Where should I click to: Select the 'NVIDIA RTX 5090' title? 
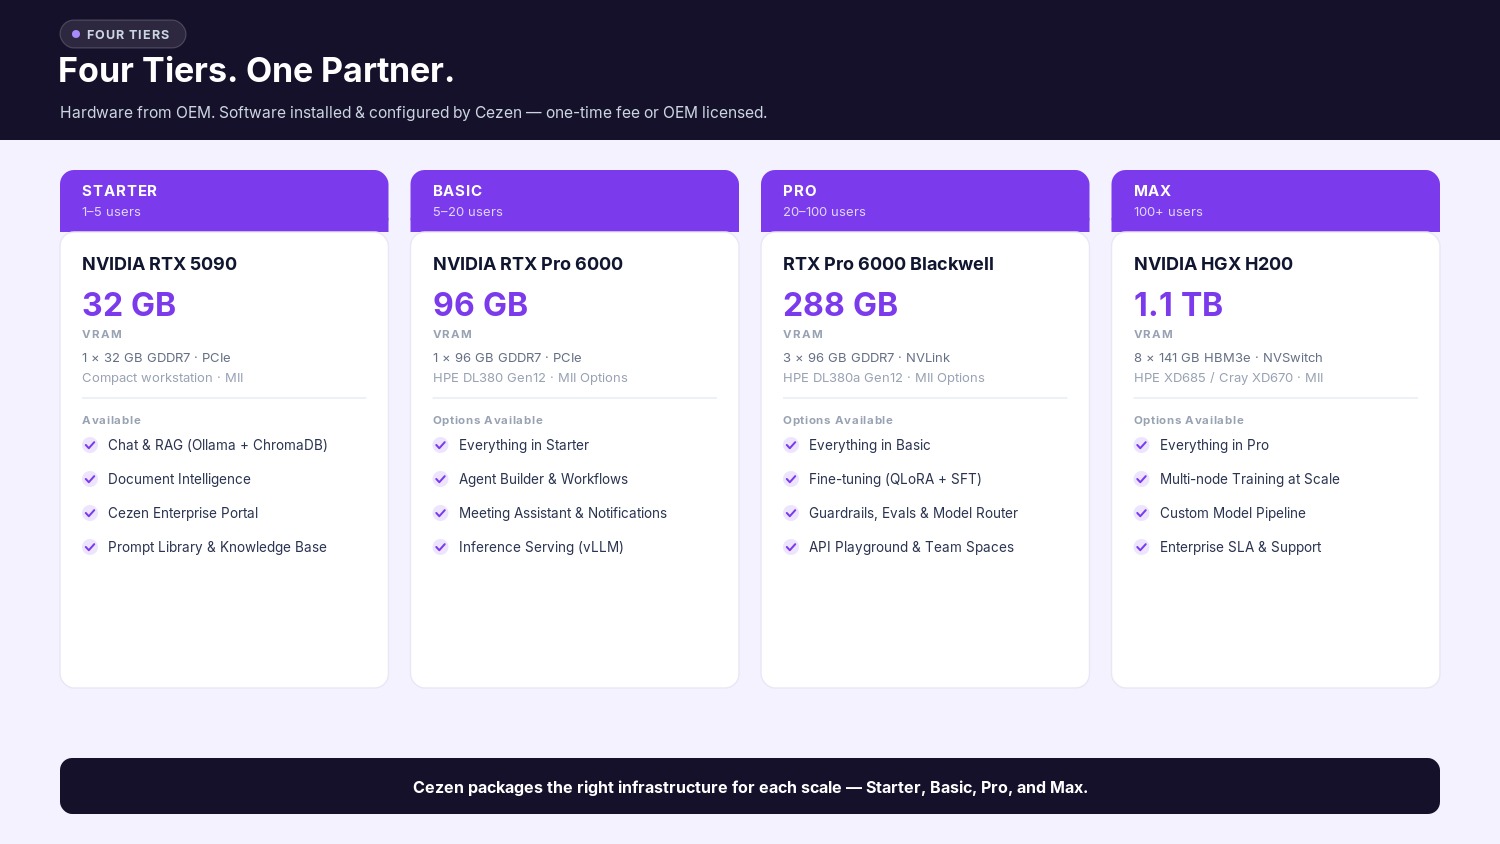tap(159, 264)
